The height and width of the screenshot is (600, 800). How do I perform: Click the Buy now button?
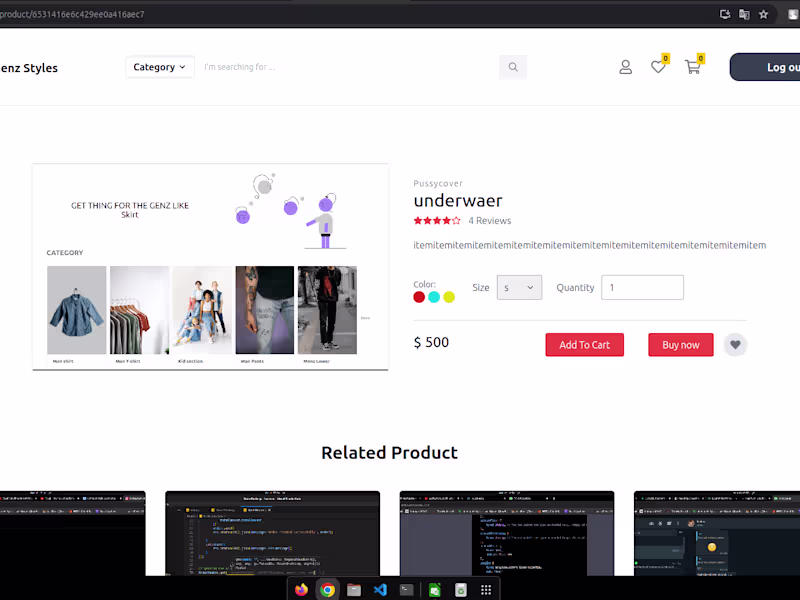[681, 345]
